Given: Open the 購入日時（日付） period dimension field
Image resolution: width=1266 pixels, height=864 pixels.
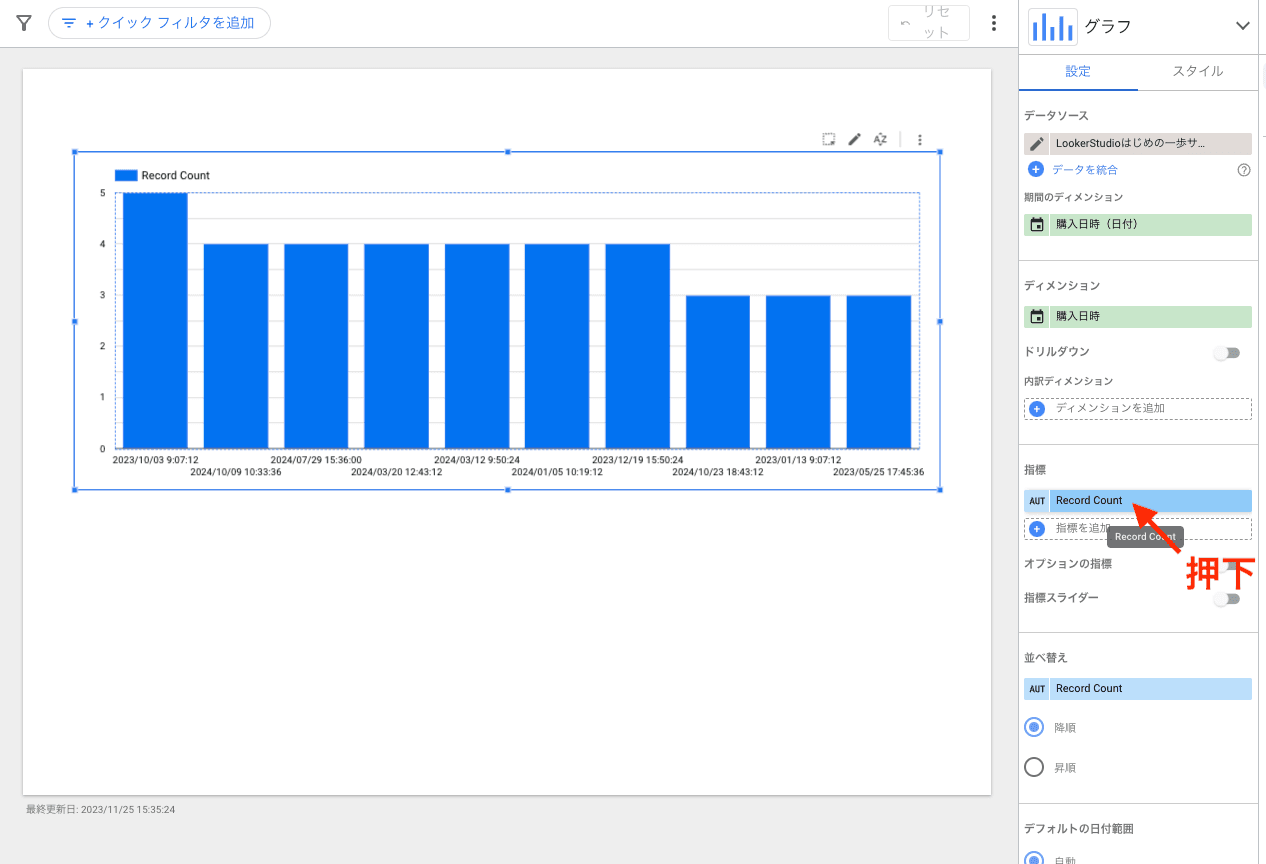Looking at the screenshot, I should tap(1138, 225).
